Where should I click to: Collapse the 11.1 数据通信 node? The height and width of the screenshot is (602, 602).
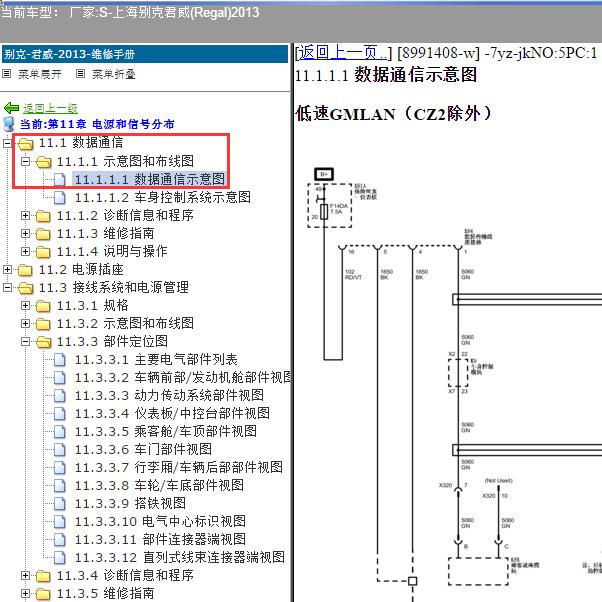point(7,143)
